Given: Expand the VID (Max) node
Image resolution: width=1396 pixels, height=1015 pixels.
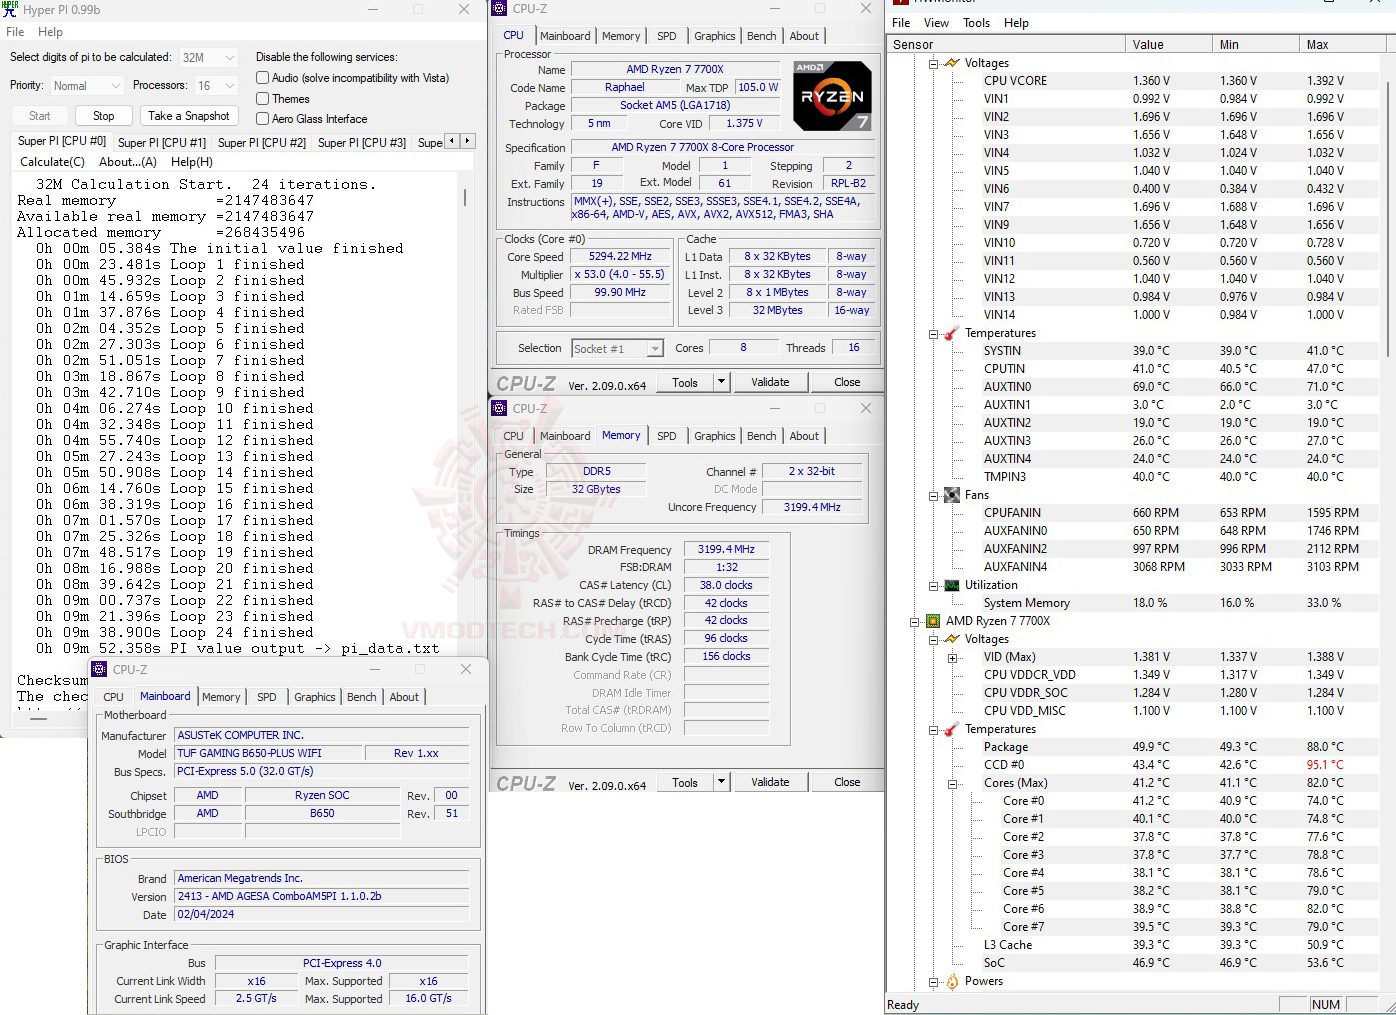Looking at the screenshot, I should (952, 657).
